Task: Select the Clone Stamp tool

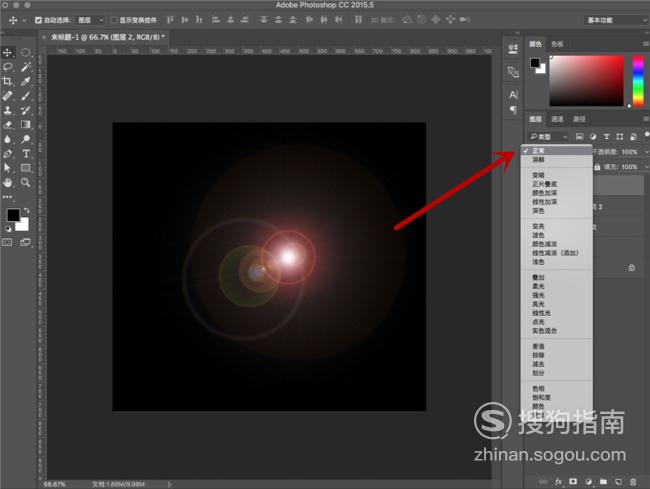Action: pos(7,110)
